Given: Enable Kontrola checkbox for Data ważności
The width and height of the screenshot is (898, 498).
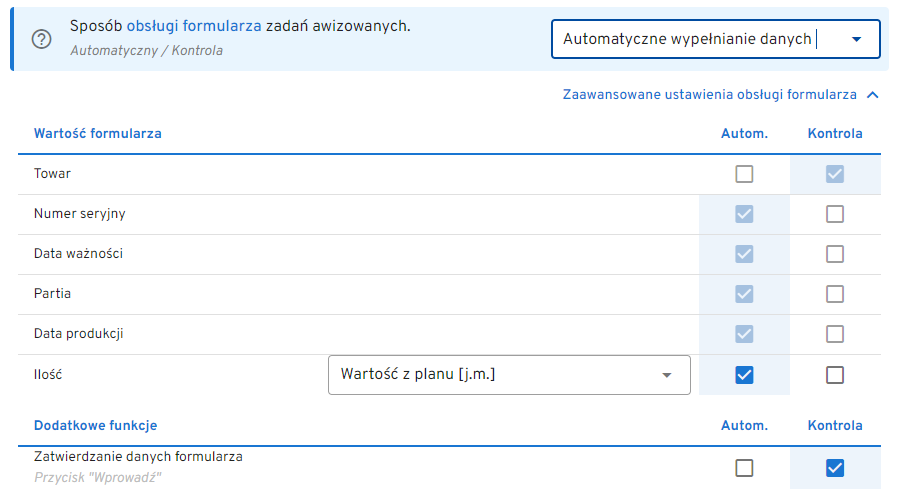Looking at the screenshot, I should point(835,254).
